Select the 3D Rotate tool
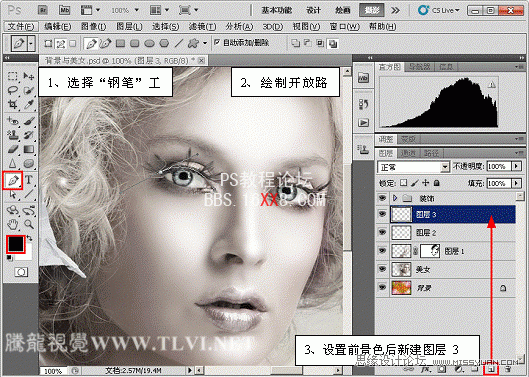529x377 pixels. tap(12, 211)
